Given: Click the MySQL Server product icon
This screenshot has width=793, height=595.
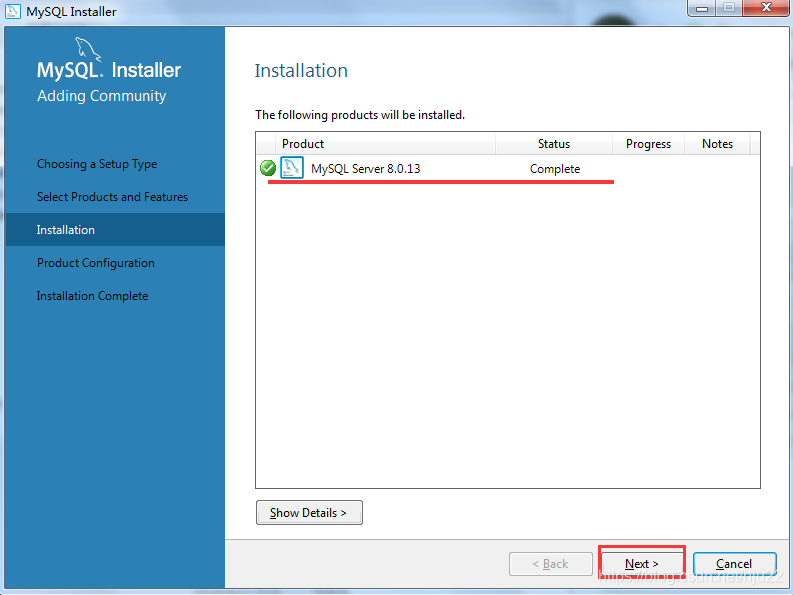Looking at the screenshot, I should pos(292,168).
